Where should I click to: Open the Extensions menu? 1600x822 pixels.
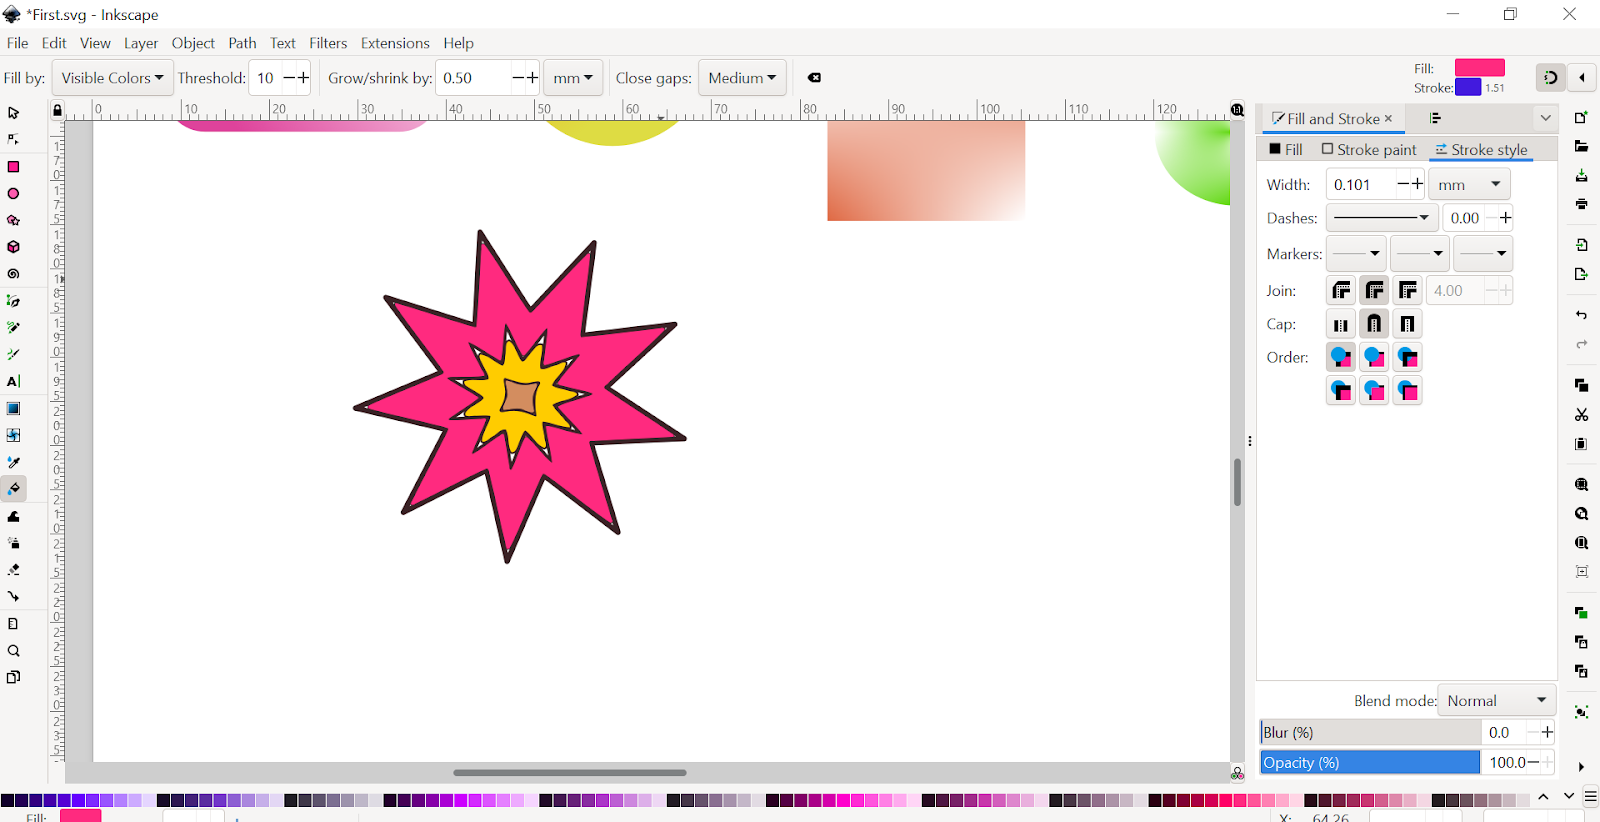pos(395,43)
